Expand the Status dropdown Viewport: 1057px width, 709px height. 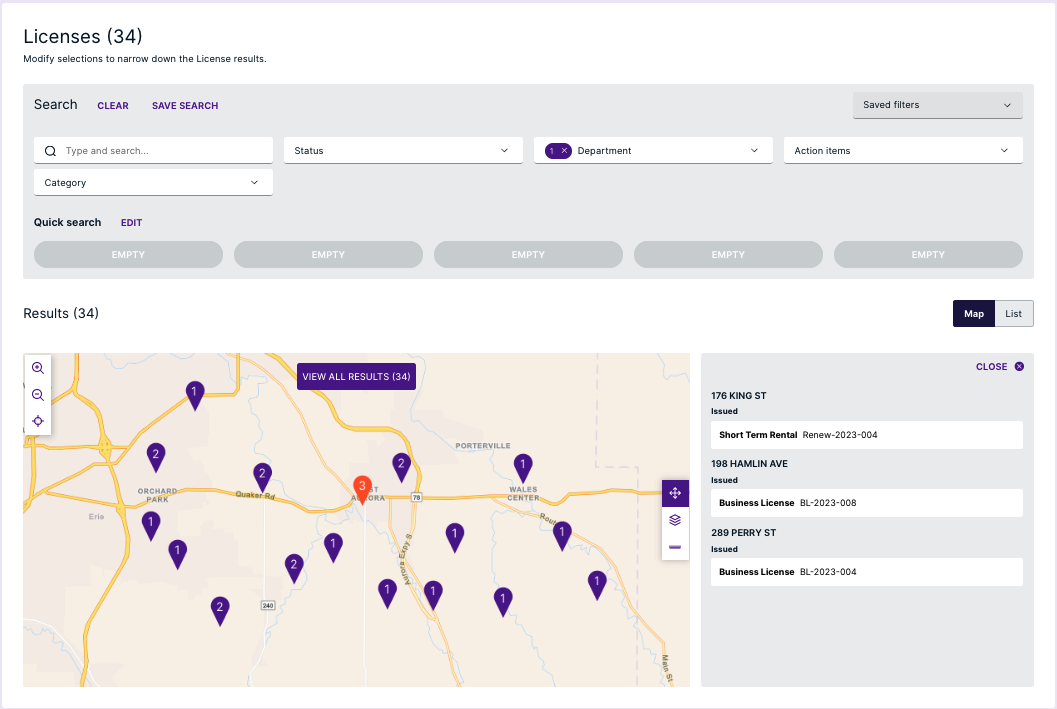pyautogui.click(x=403, y=151)
